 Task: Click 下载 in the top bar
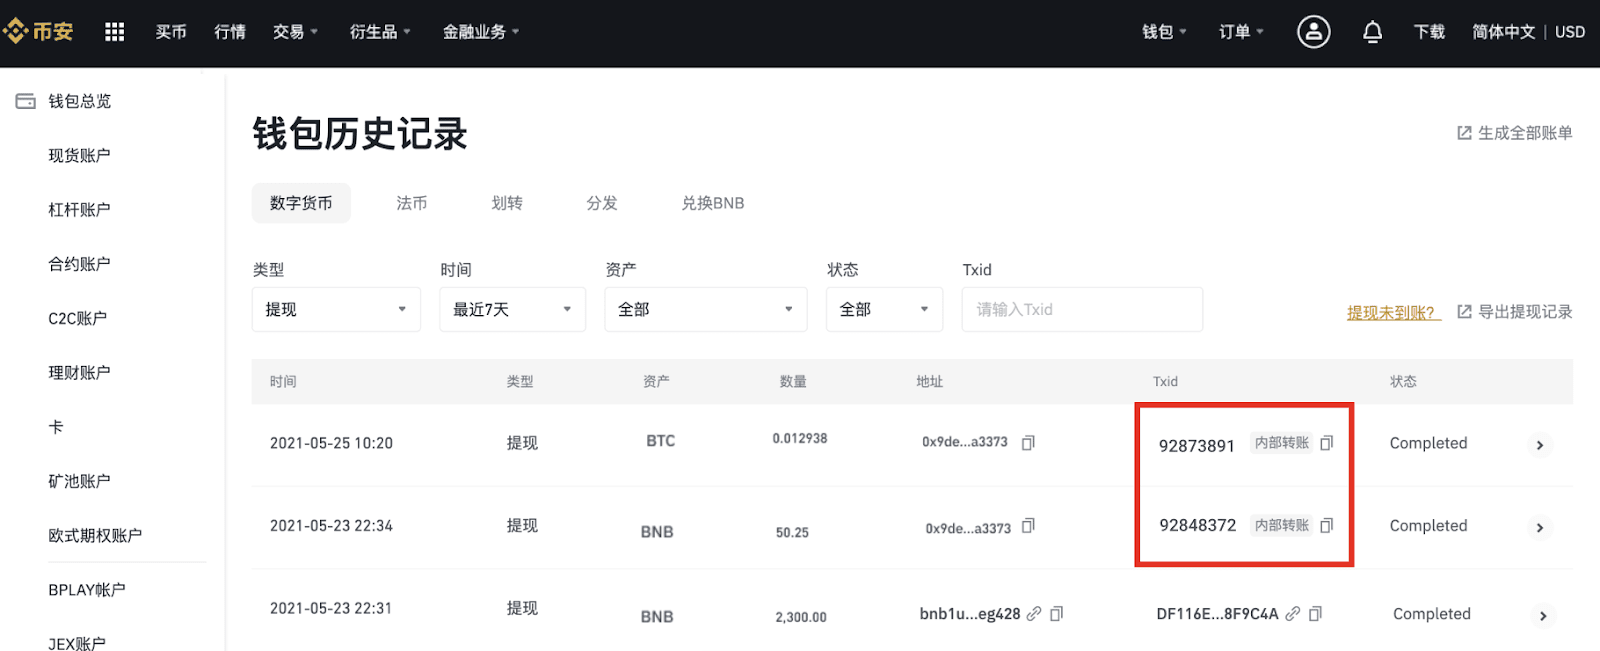tap(1429, 32)
